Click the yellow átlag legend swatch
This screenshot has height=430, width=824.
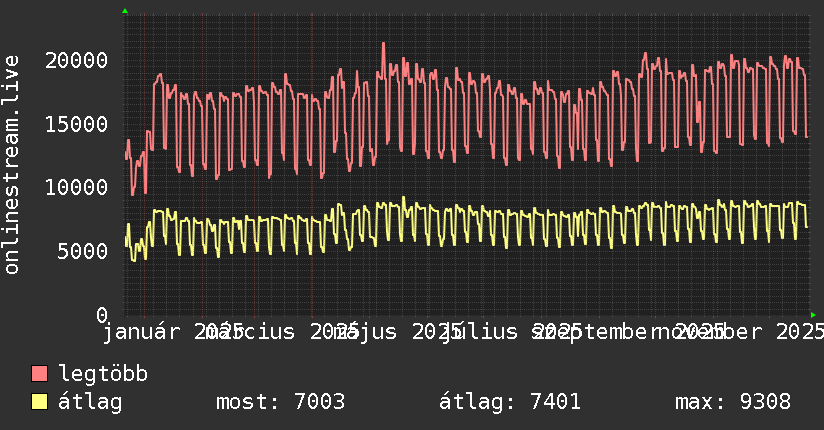coord(39,402)
